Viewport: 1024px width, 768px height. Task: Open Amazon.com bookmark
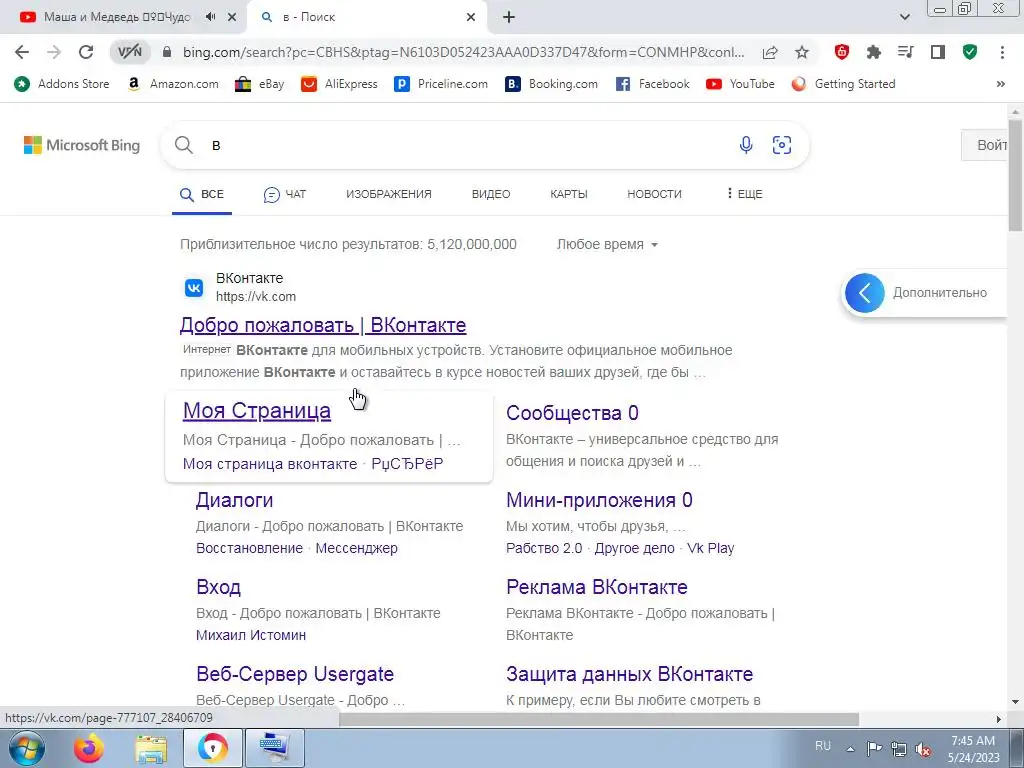pyautogui.click(x=172, y=84)
